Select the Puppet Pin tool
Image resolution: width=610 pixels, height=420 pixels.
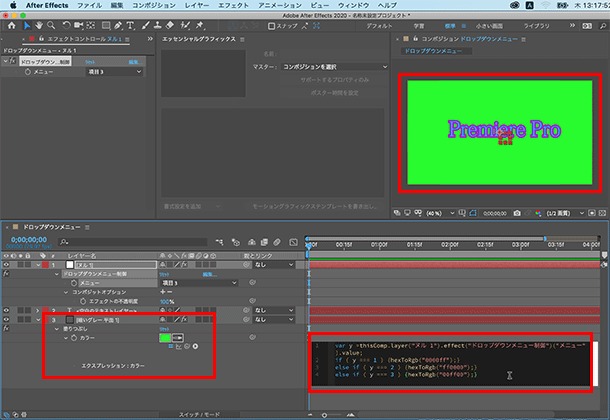coord(200,26)
